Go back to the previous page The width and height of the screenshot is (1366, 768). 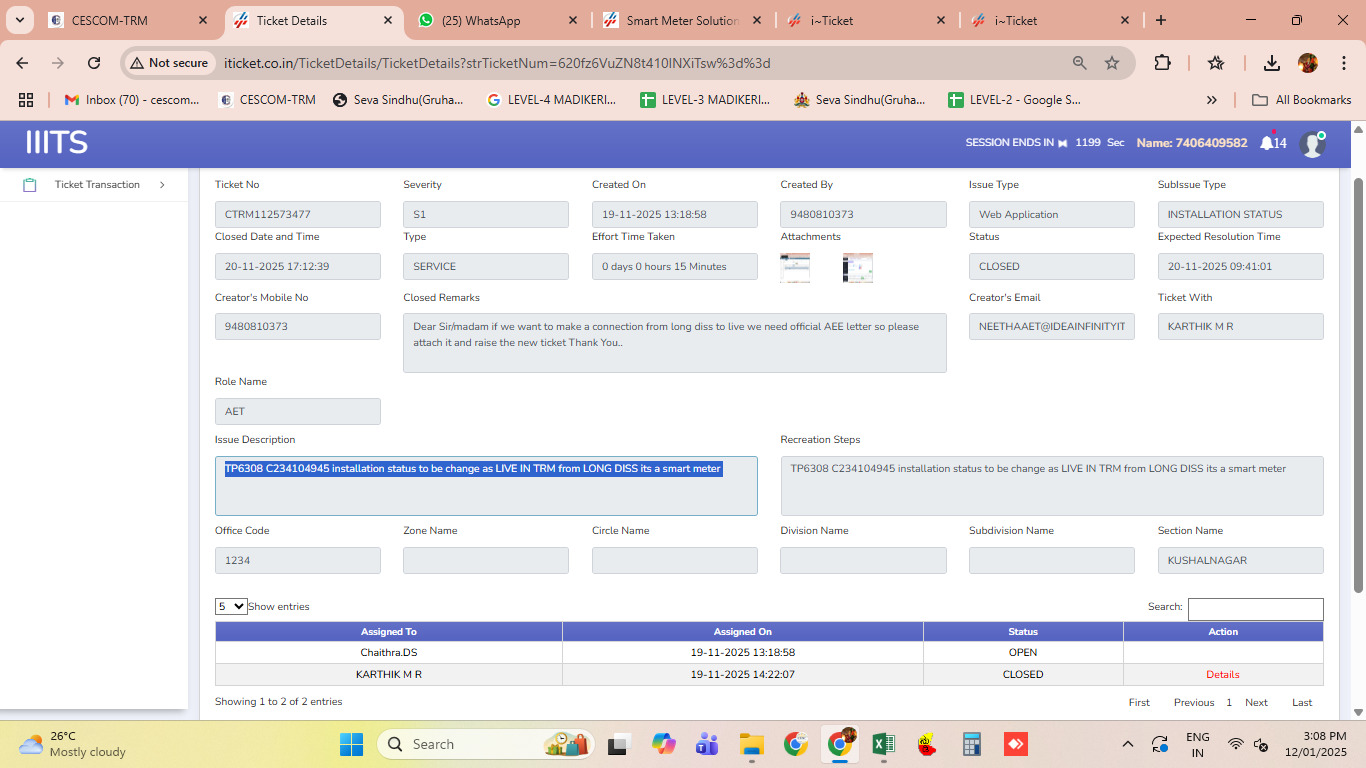[x=22, y=63]
